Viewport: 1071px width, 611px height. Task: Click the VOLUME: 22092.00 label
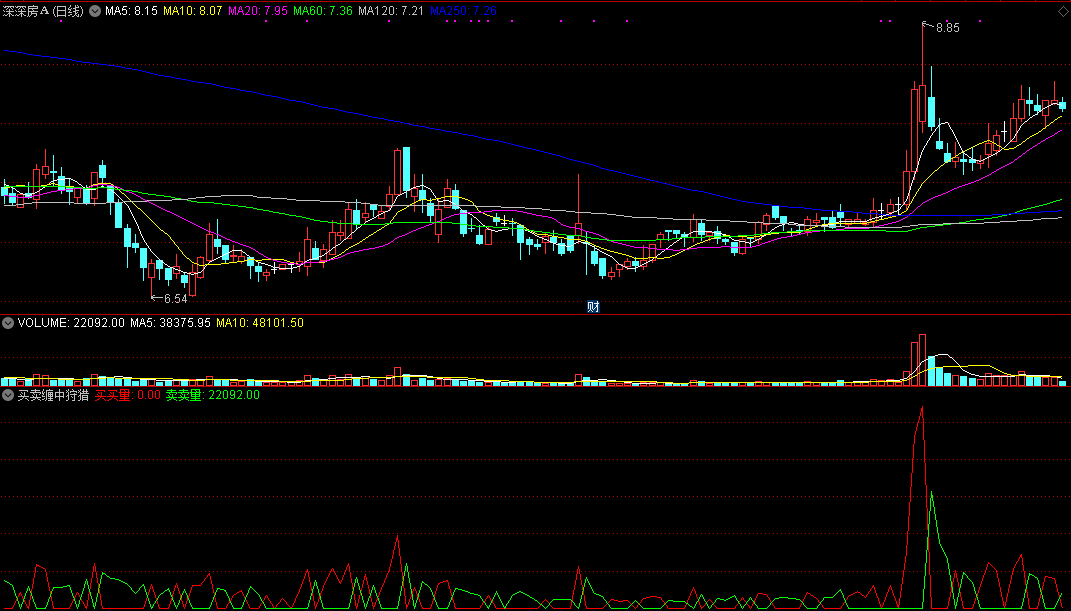tap(71, 323)
